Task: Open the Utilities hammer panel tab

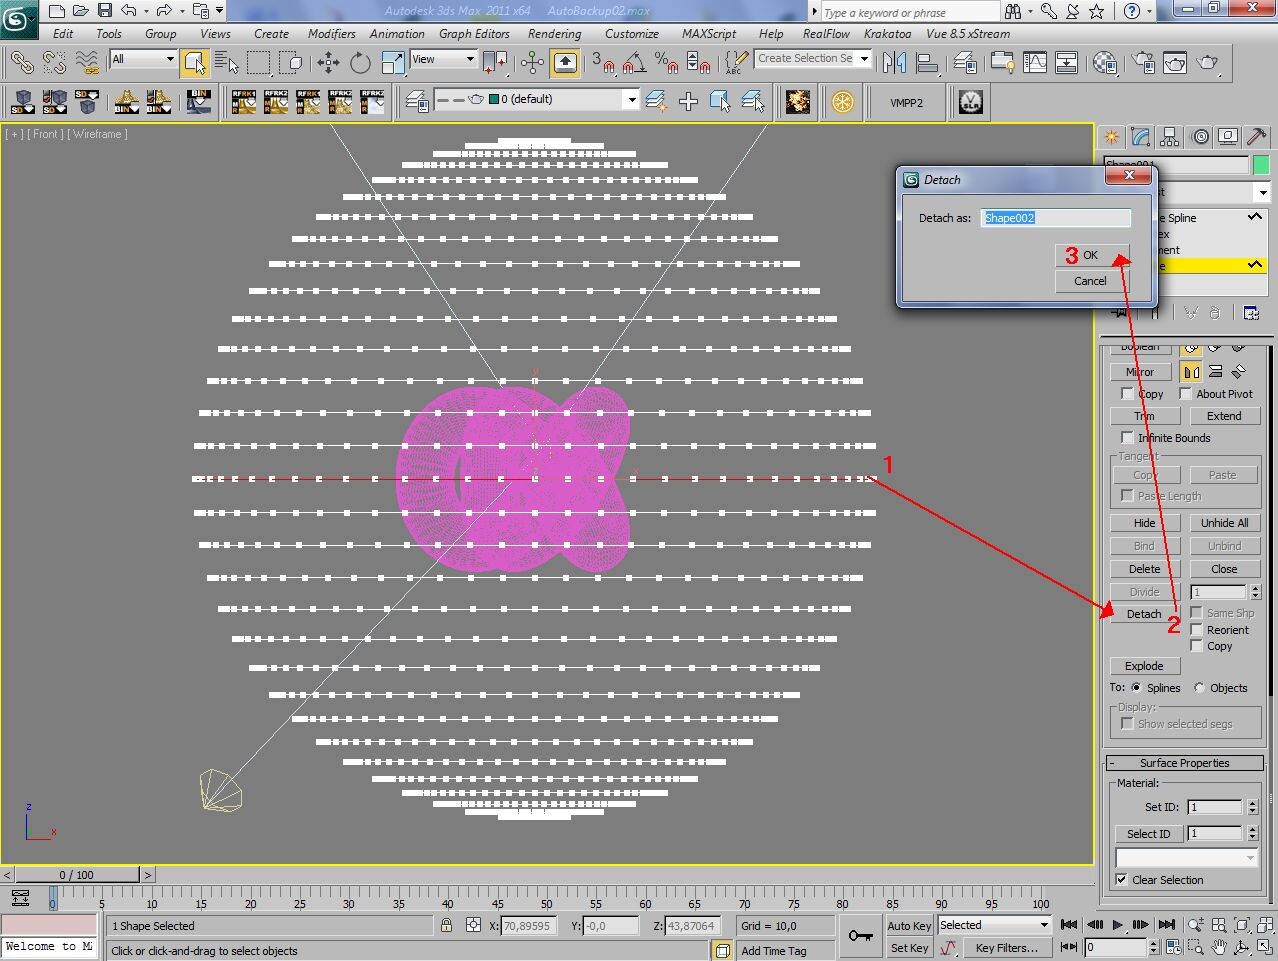Action: [1256, 137]
